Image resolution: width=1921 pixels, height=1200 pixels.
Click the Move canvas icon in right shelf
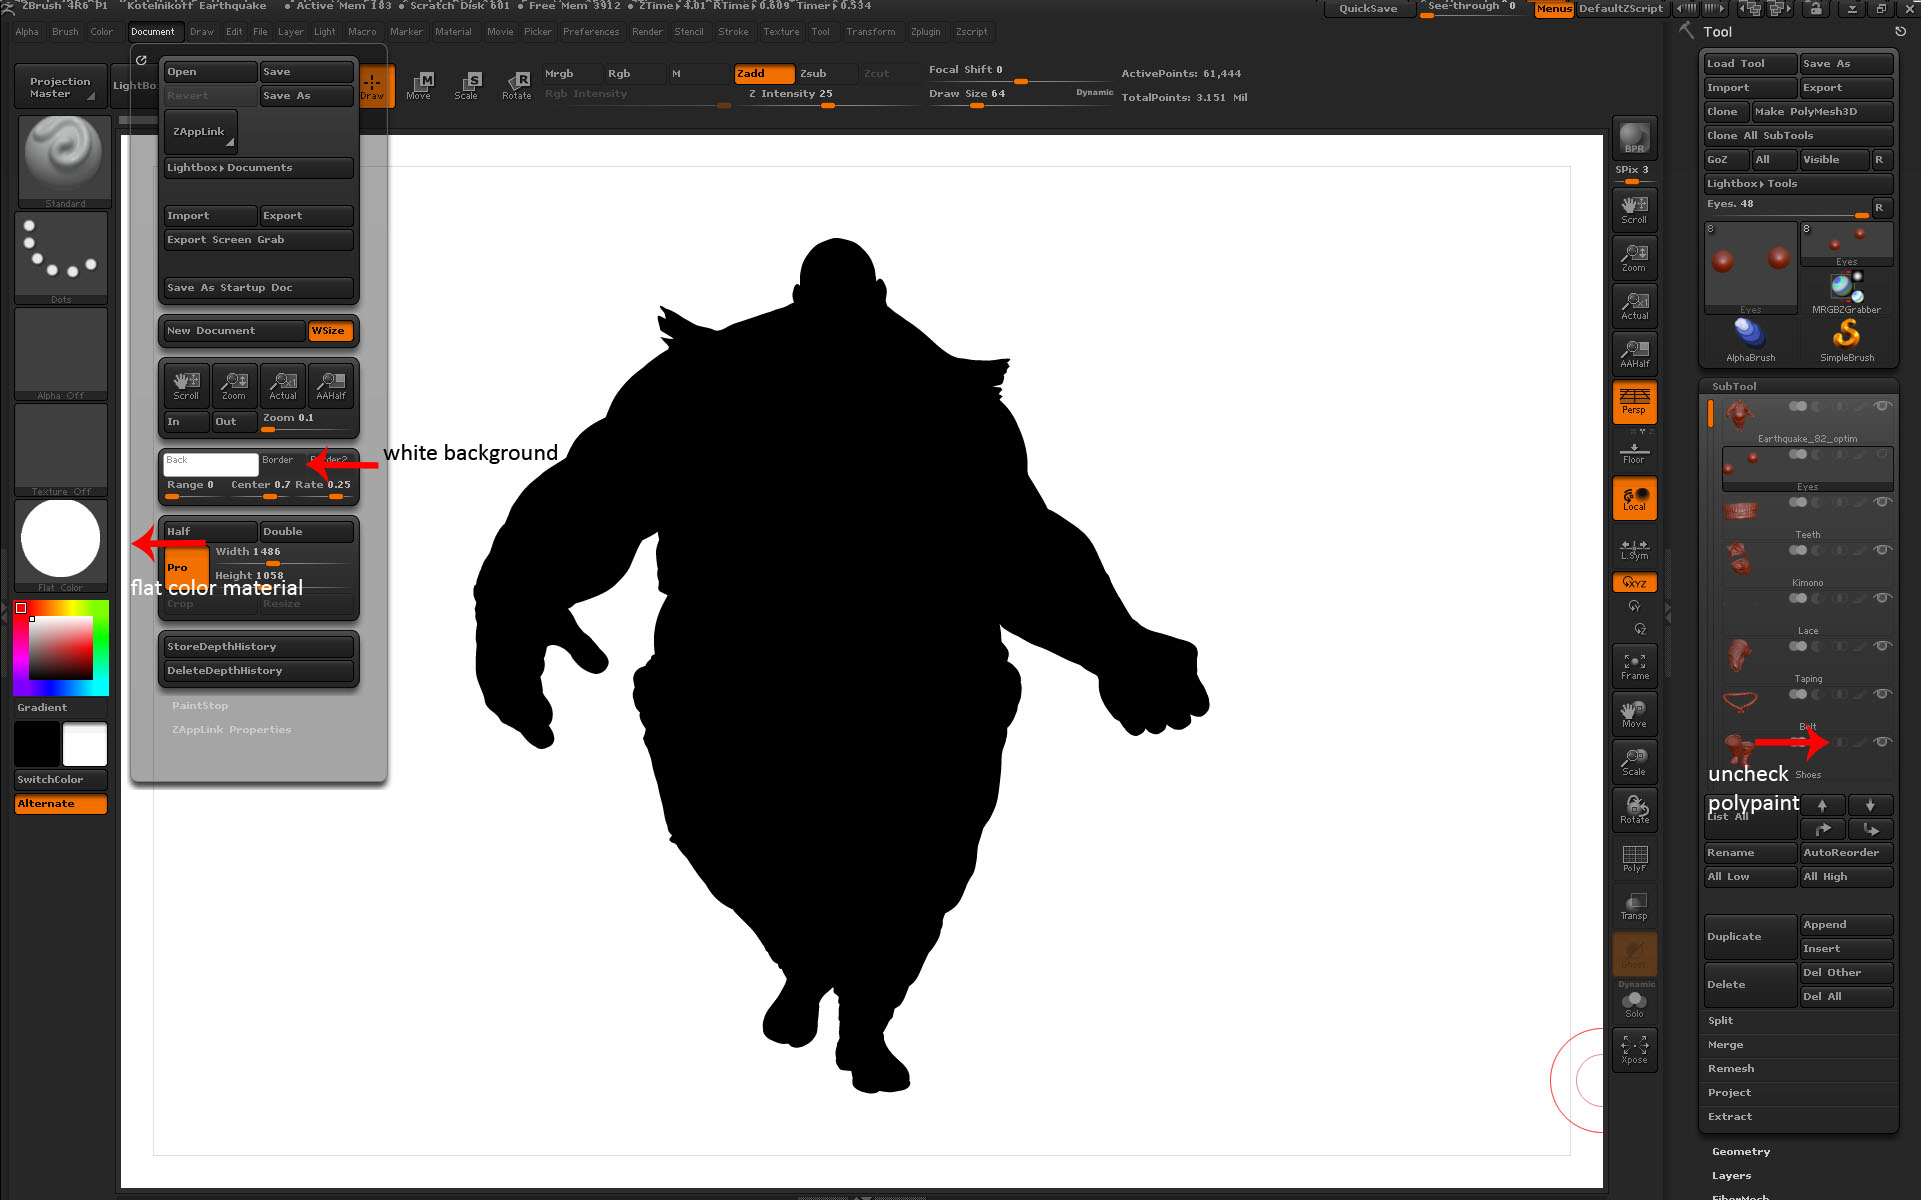[1634, 714]
